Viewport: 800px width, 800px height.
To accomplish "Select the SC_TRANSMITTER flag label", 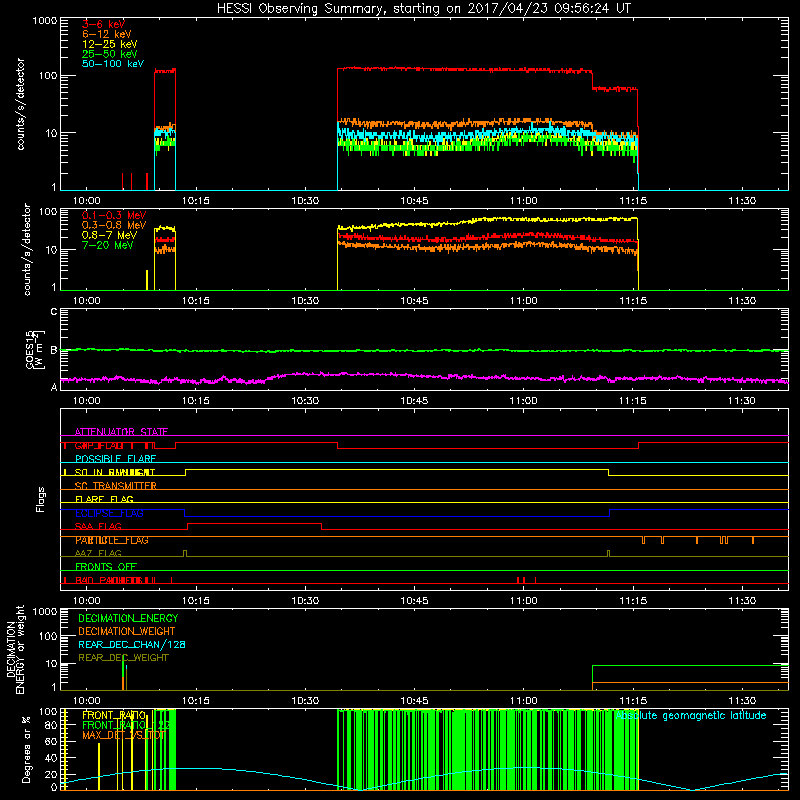I will (x=115, y=486).
